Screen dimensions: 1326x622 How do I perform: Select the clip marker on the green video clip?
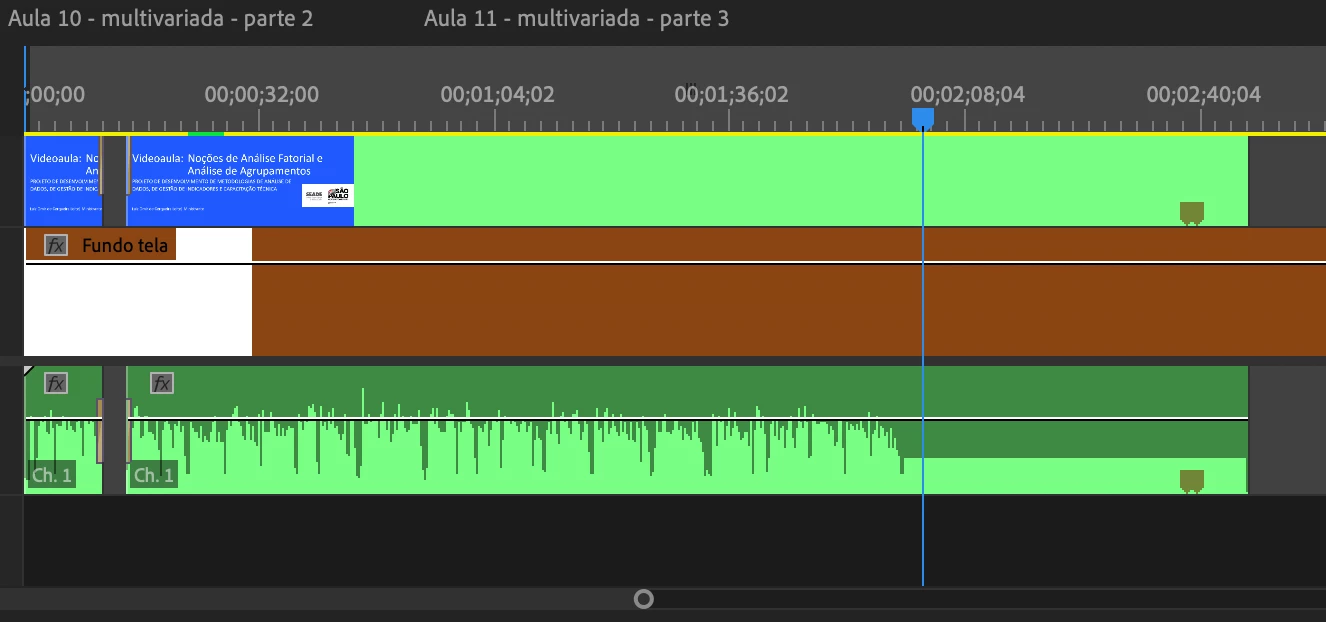click(x=1191, y=213)
